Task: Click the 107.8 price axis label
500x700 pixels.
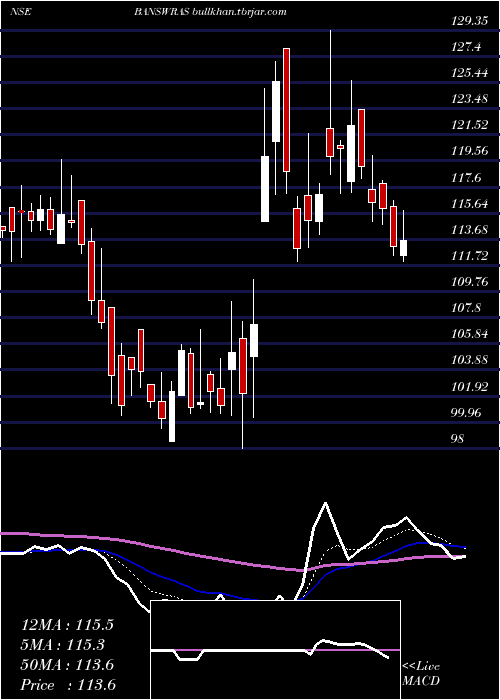Action: pyautogui.click(x=466, y=308)
